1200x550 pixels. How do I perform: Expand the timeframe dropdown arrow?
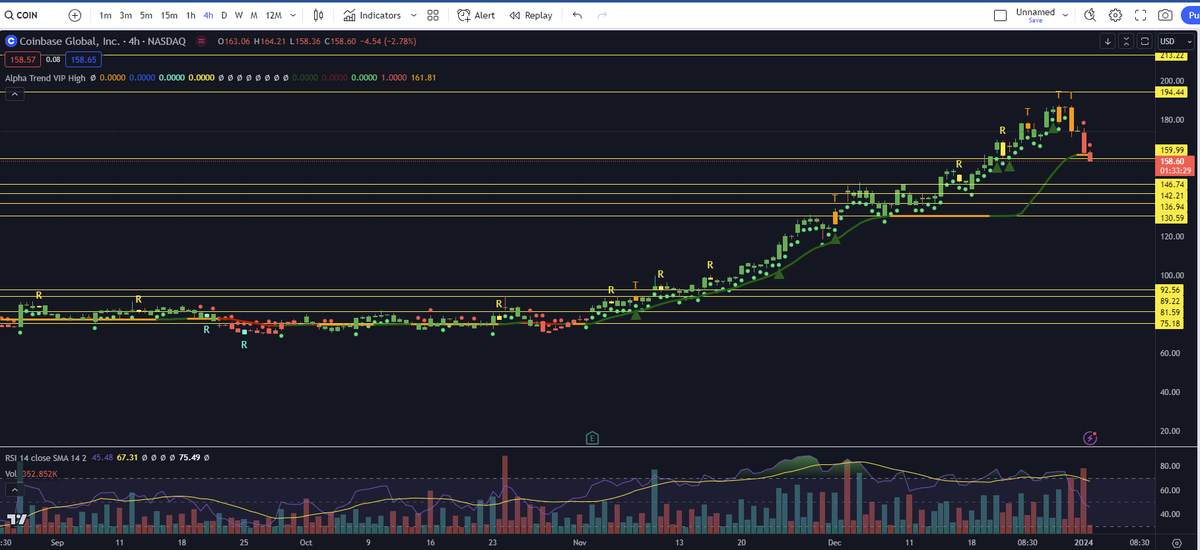click(x=291, y=15)
